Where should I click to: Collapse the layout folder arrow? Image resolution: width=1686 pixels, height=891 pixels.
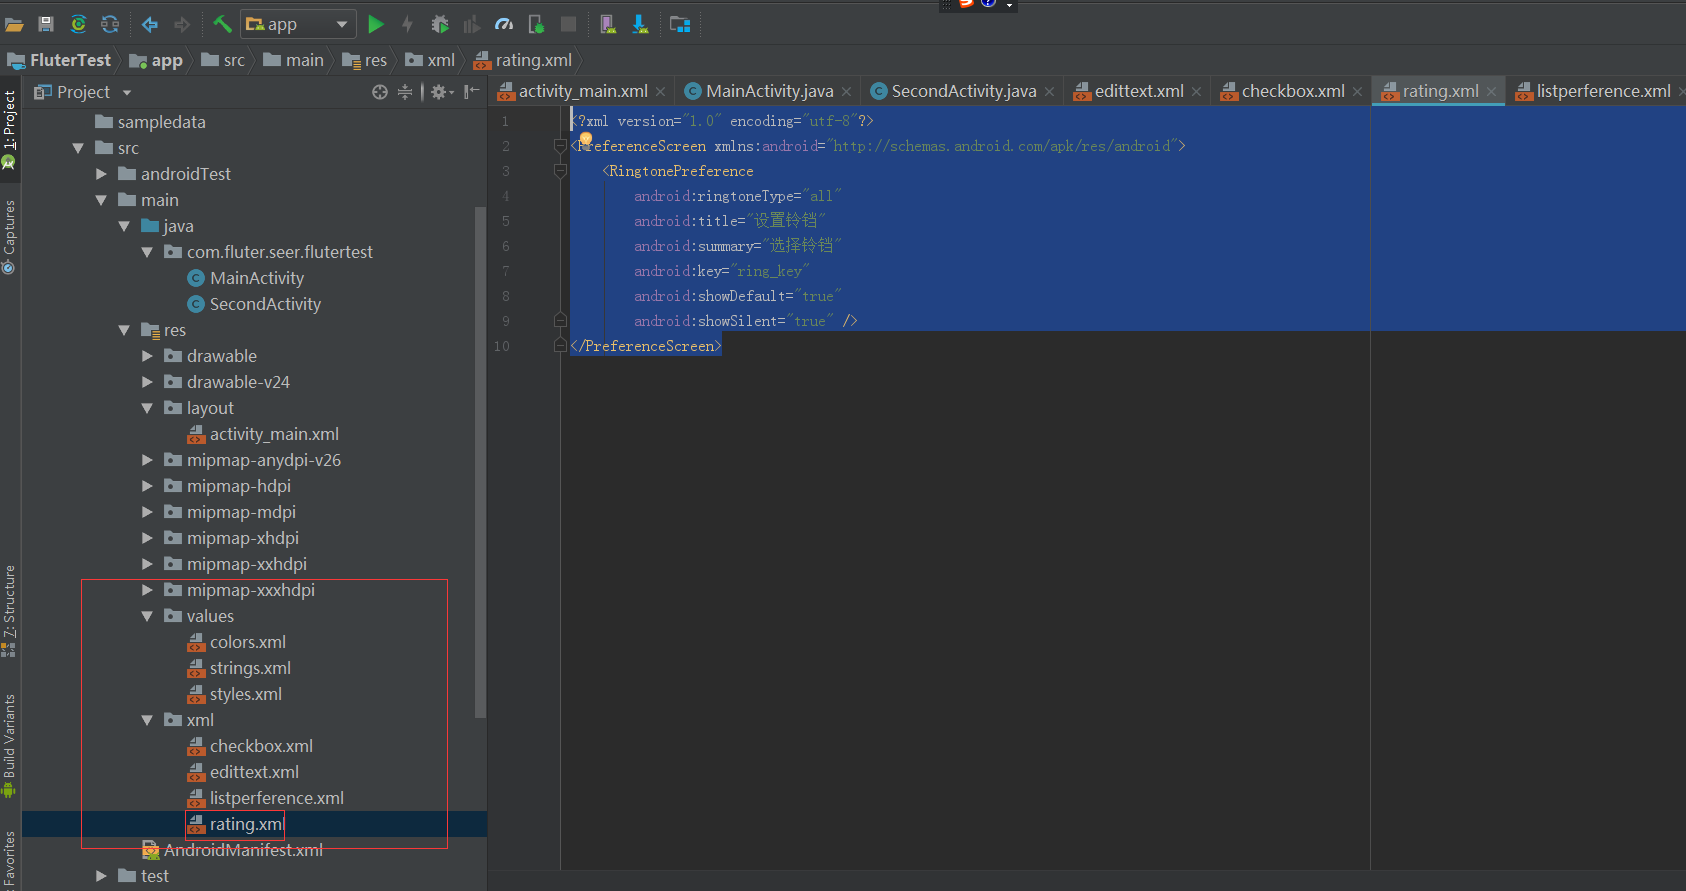pyautogui.click(x=147, y=408)
